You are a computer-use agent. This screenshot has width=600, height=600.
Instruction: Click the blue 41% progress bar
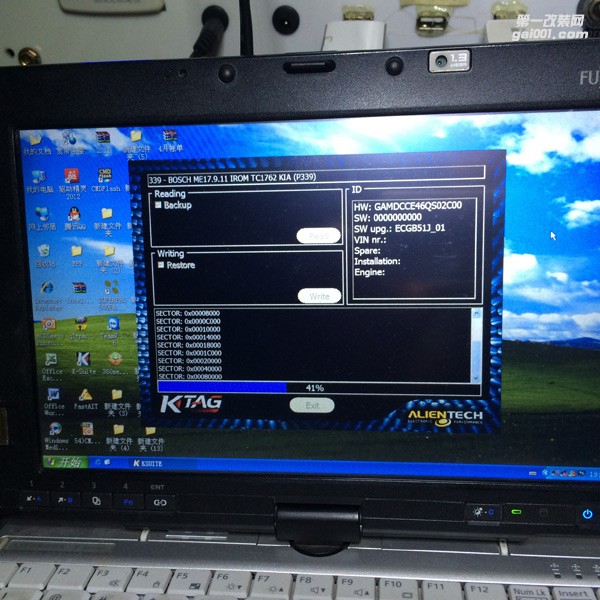point(223,387)
